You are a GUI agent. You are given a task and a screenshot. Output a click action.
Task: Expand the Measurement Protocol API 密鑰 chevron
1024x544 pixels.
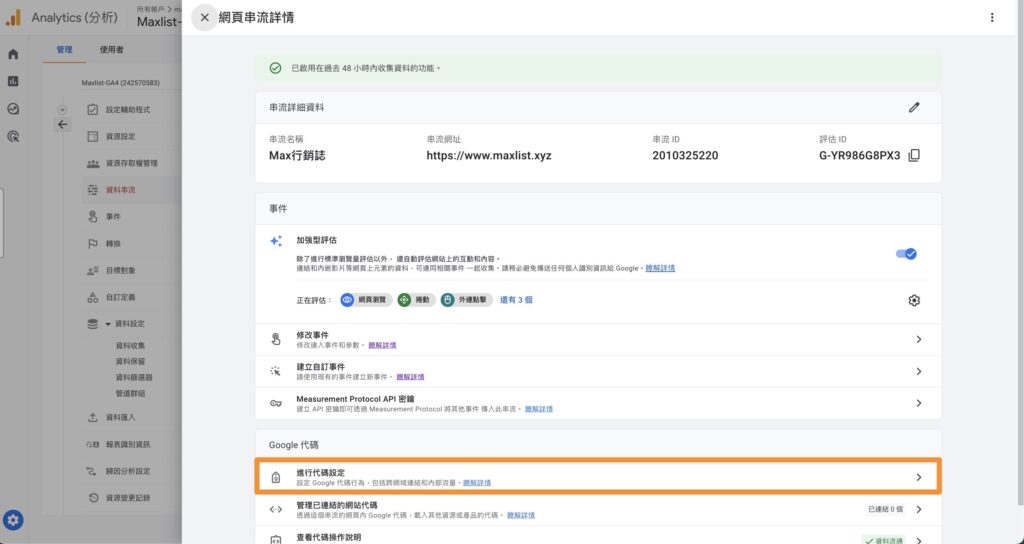[918, 404]
